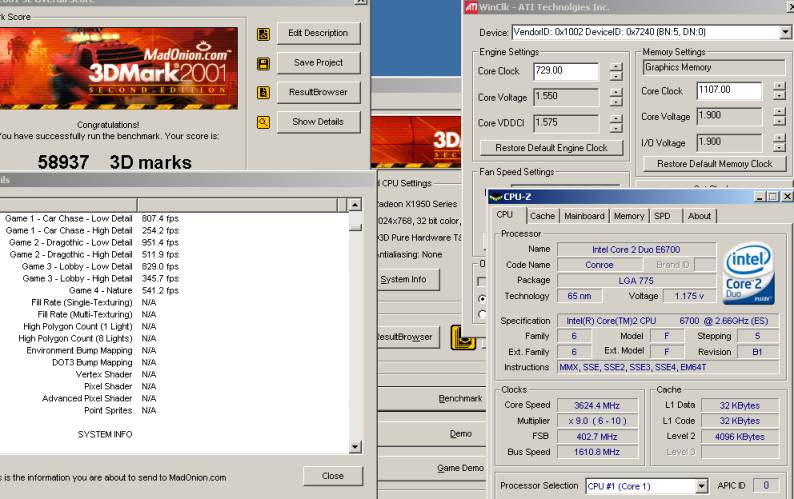Click the MadOnion 3DMark2001 banner image

(118, 68)
